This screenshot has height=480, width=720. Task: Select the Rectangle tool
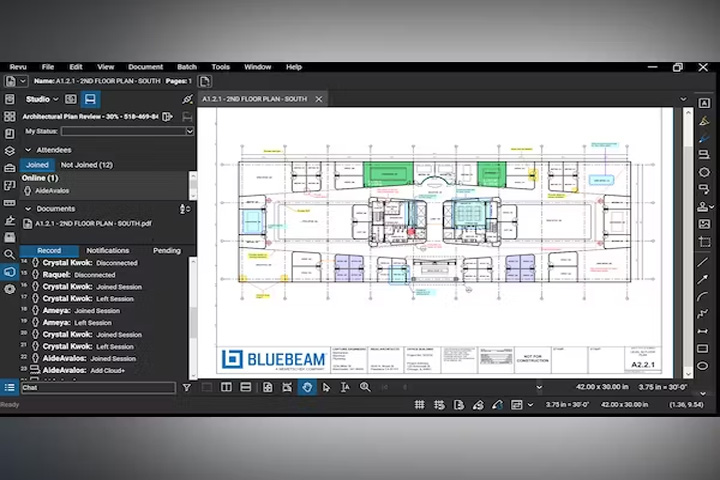tap(703, 349)
